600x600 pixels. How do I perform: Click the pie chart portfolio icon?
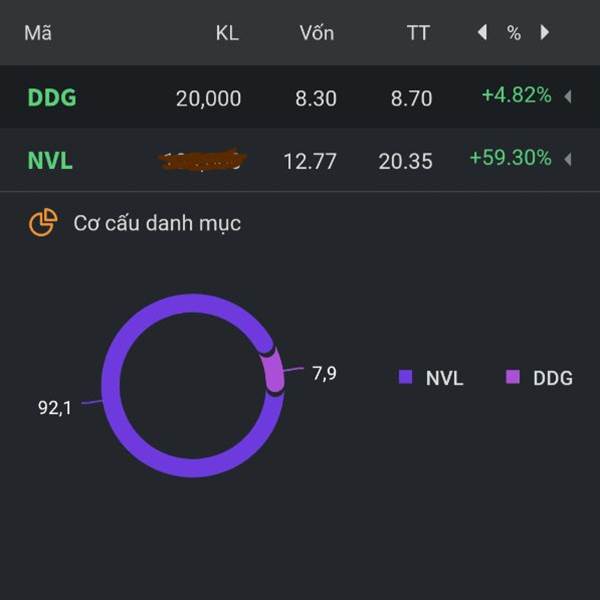click(43, 223)
